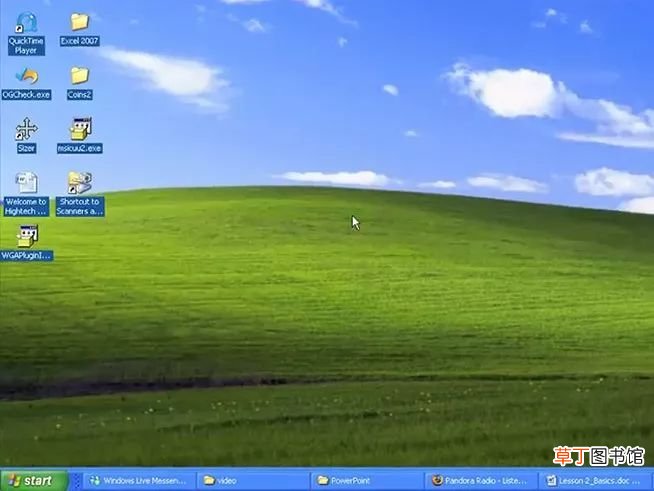Image resolution: width=654 pixels, height=491 pixels.
Task: Switch to Lesson 2_Basics.doc taskbar button
Action: (x=595, y=481)
